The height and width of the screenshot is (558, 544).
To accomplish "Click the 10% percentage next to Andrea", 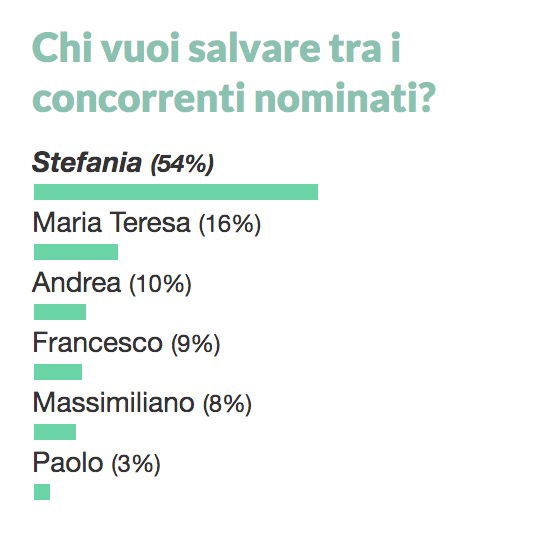I will click(160, 284).
